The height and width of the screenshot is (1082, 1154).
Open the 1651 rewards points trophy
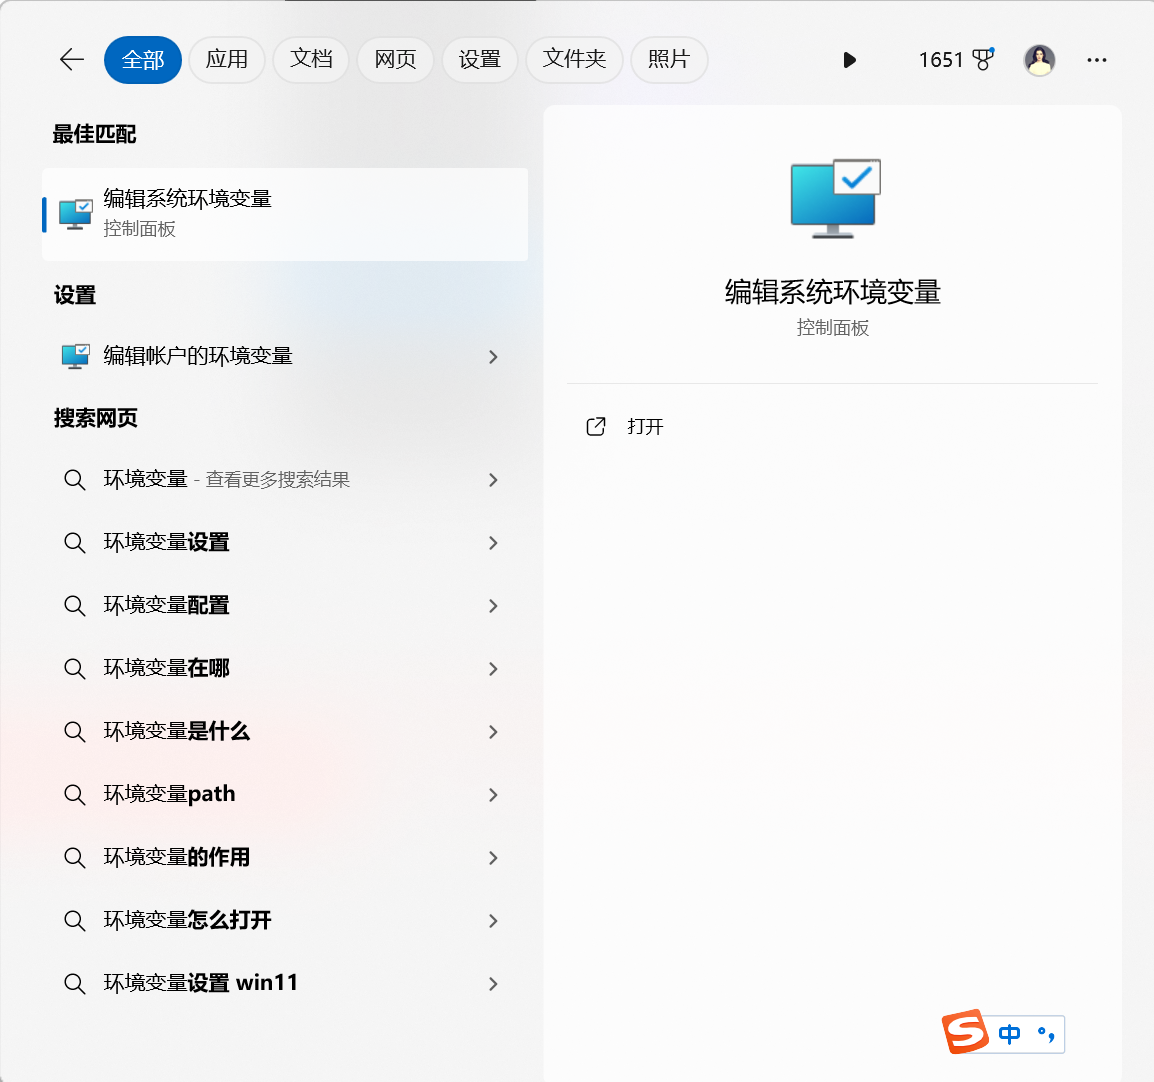pos(956,60)
